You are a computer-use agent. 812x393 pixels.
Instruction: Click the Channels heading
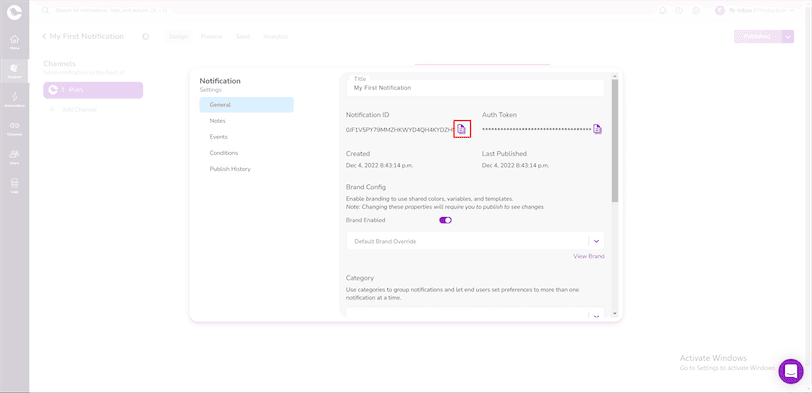pyautogui.click(x=60, y=64)
